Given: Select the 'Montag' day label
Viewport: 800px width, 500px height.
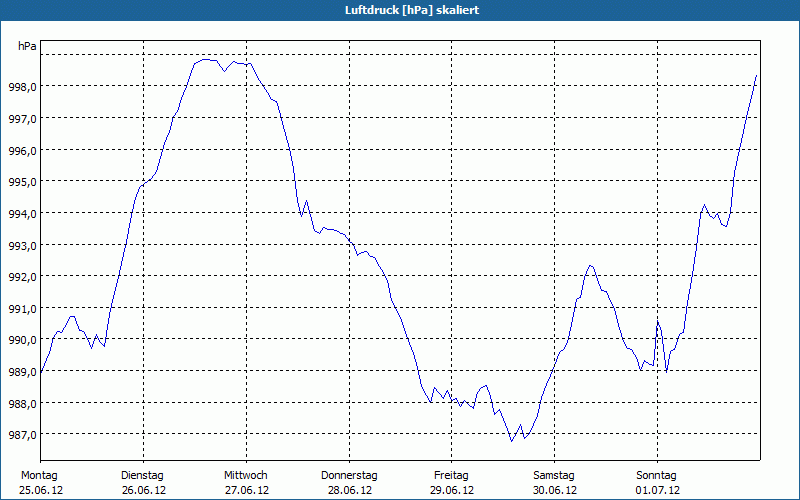Looking at the screenshot, I should [x=39, y=476].
